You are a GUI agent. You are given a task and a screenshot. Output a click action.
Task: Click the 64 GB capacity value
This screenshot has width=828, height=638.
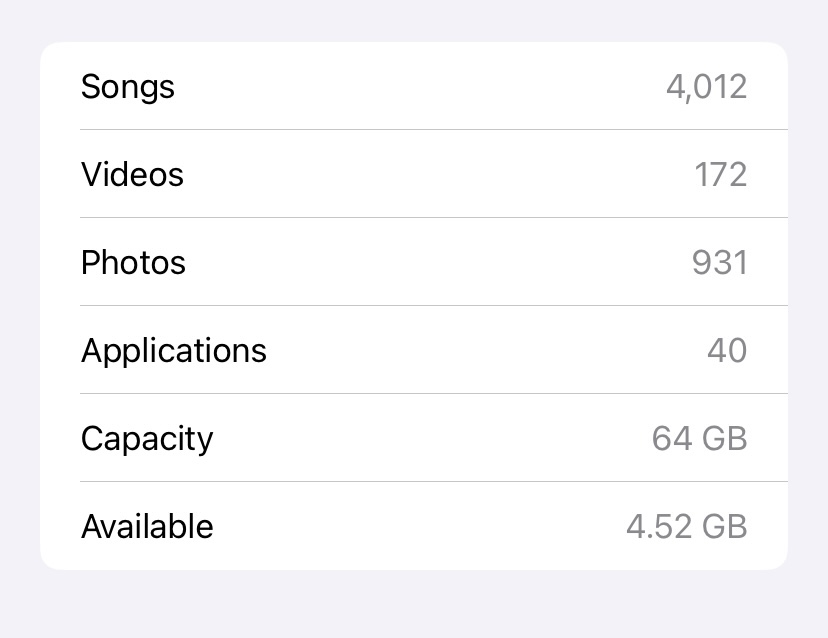[x=699, y=439]
